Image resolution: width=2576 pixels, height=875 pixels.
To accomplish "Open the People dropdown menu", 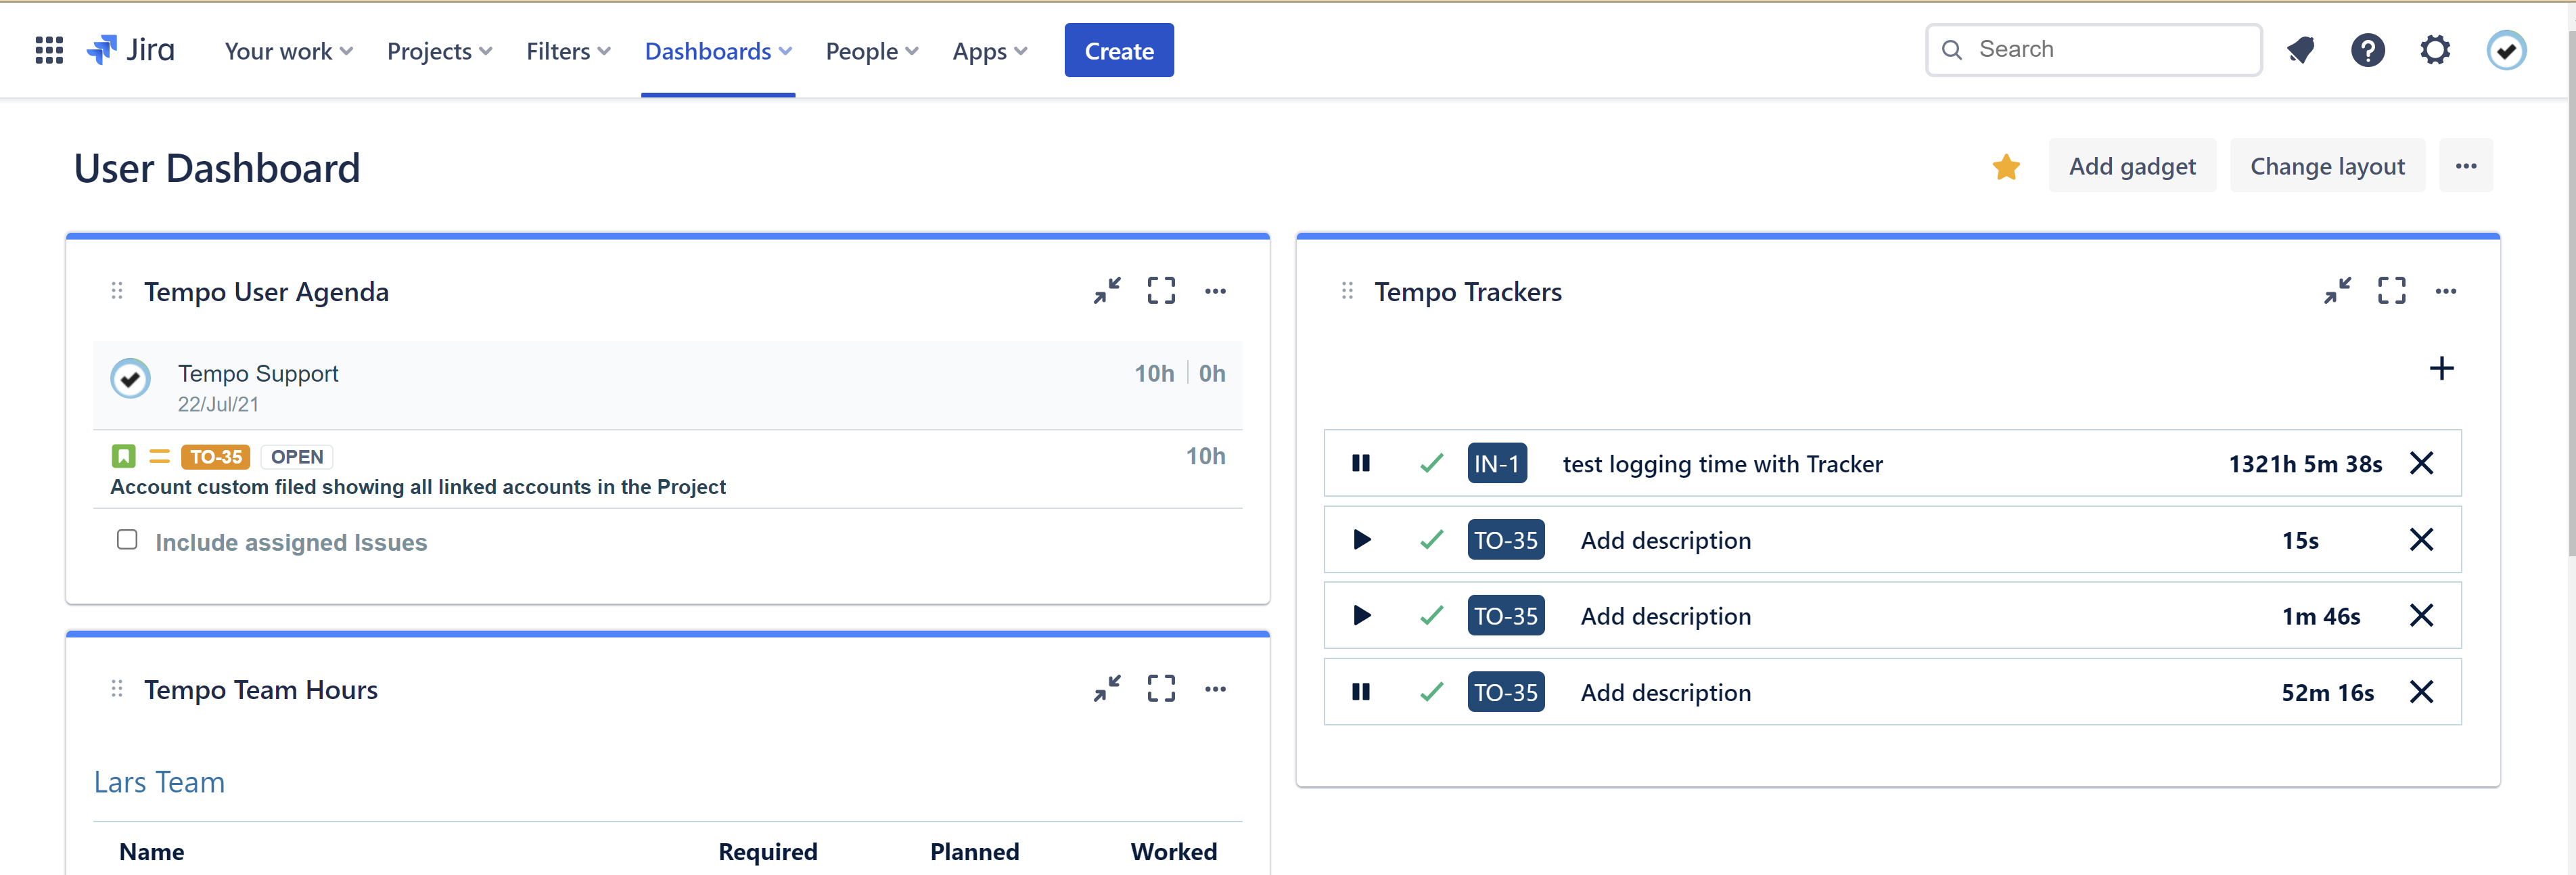I will point(870,50).
